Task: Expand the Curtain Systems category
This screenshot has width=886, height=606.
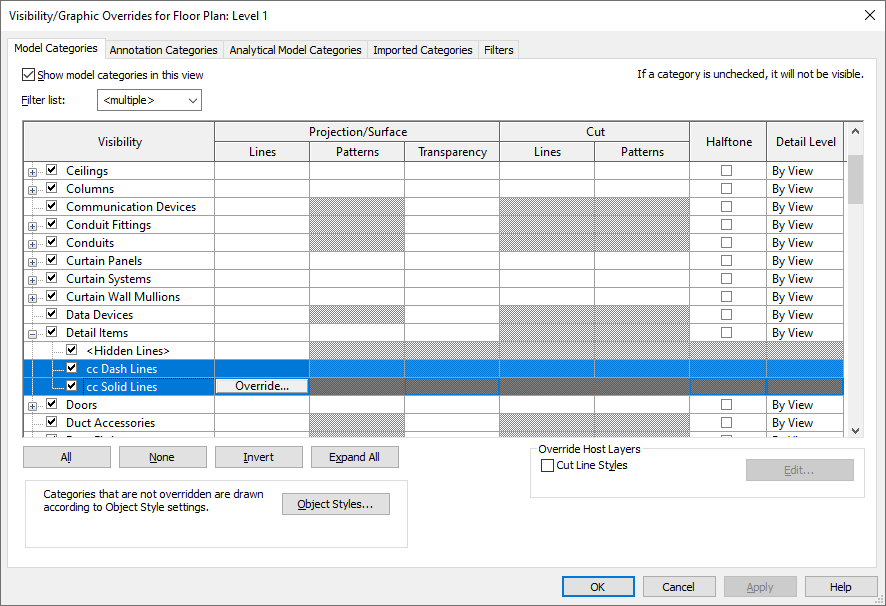Action: (x=32, y=280)
